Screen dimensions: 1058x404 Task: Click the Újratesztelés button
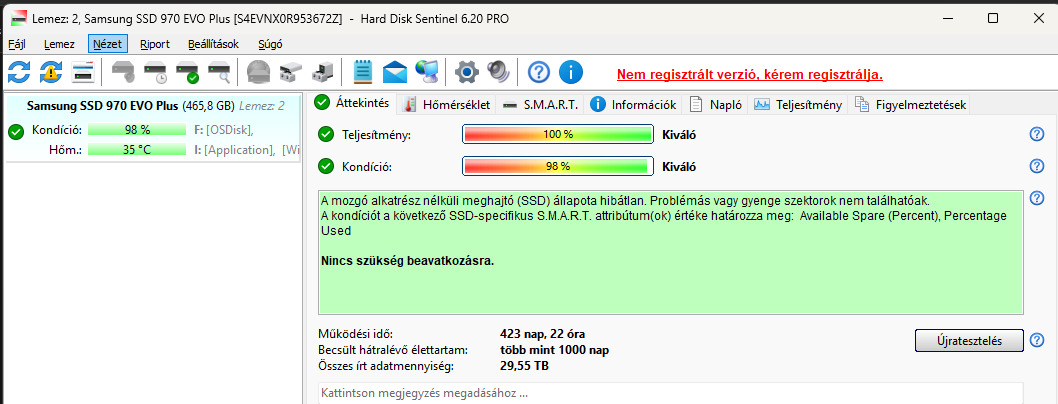(x=969, y=341)
